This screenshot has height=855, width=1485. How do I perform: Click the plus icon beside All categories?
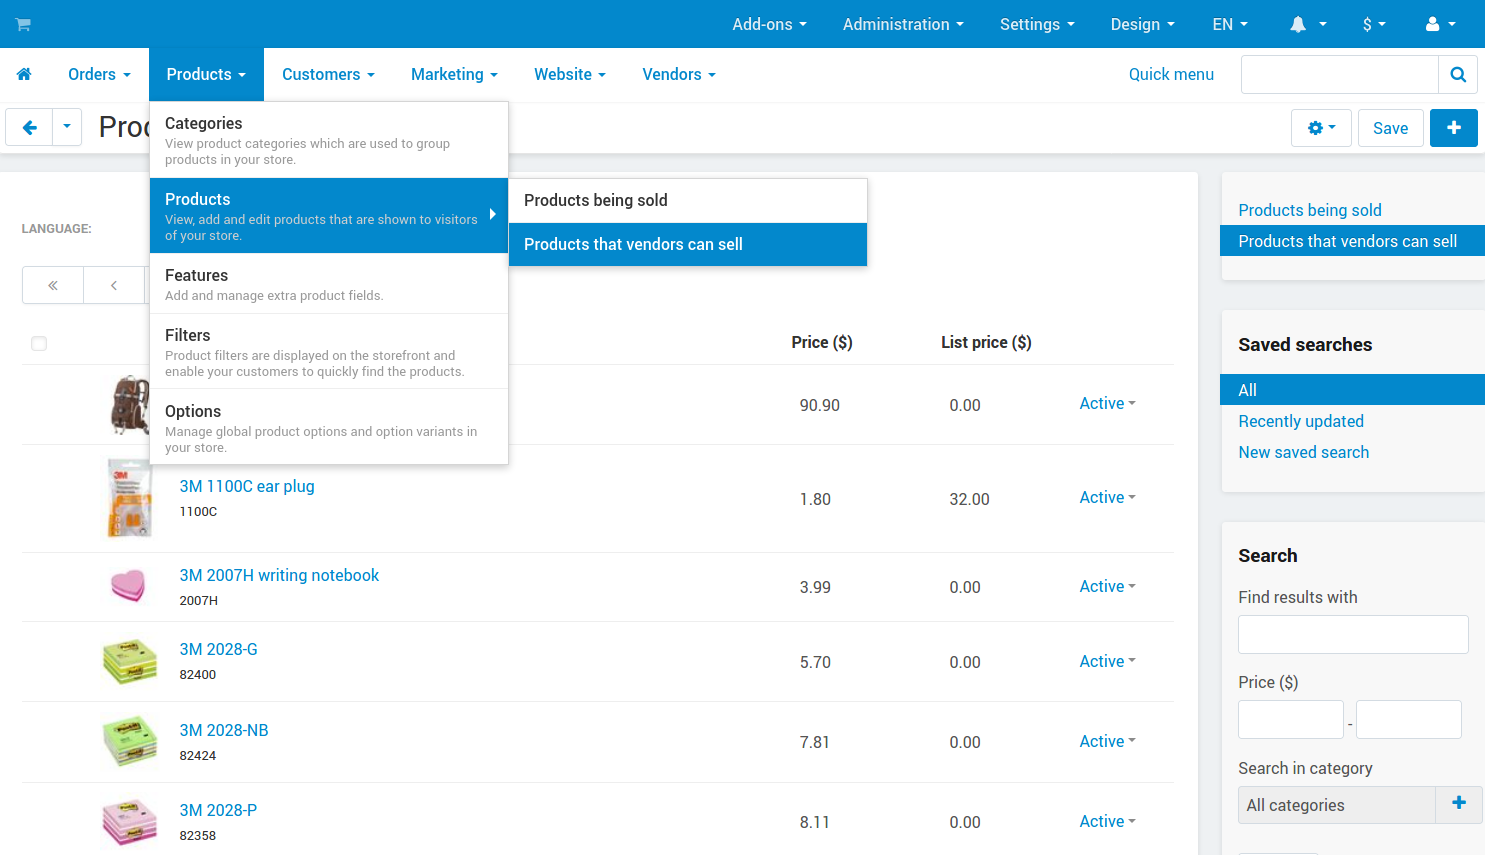pyautogui.click(x=1459, y=804)
